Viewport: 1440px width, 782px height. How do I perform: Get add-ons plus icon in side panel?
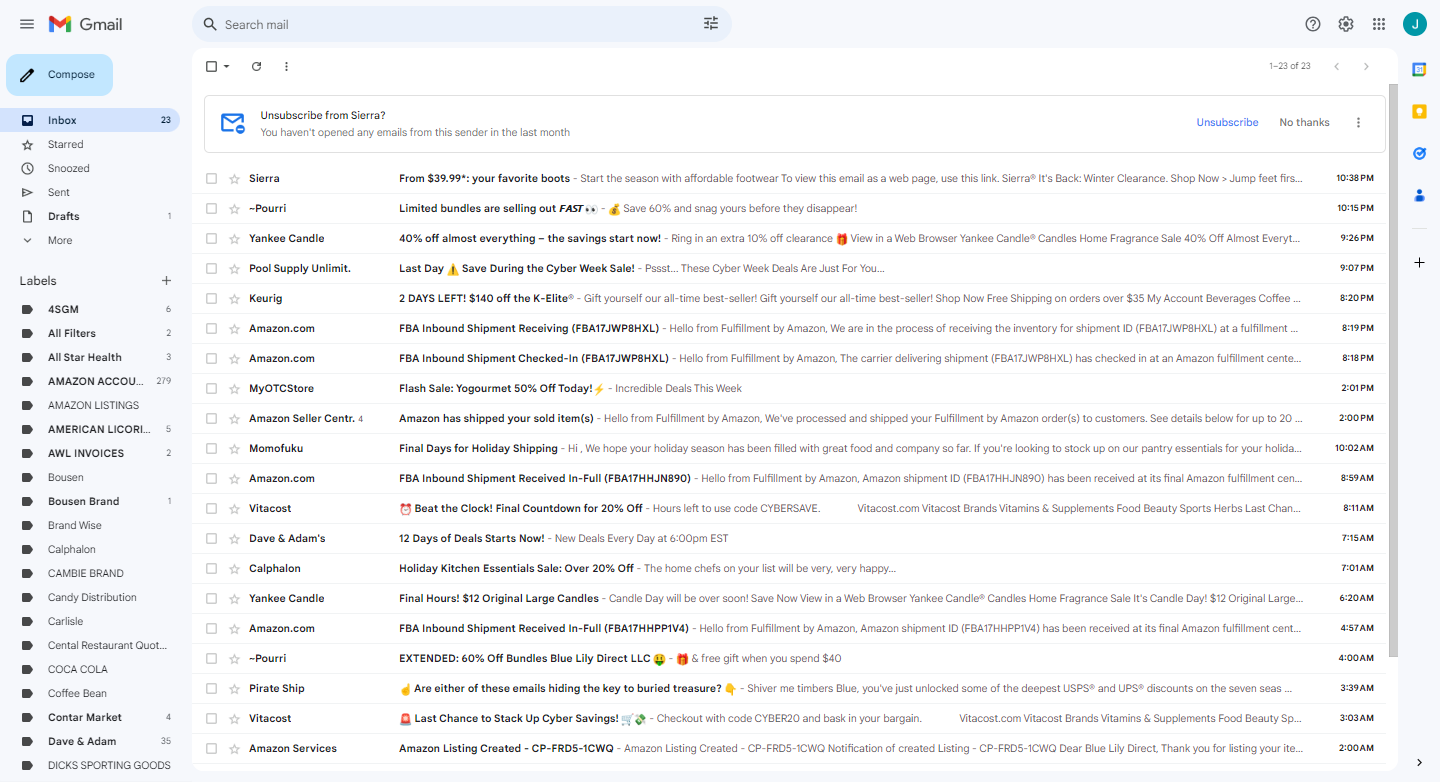pyautogui.click(x=1419, y=262)
